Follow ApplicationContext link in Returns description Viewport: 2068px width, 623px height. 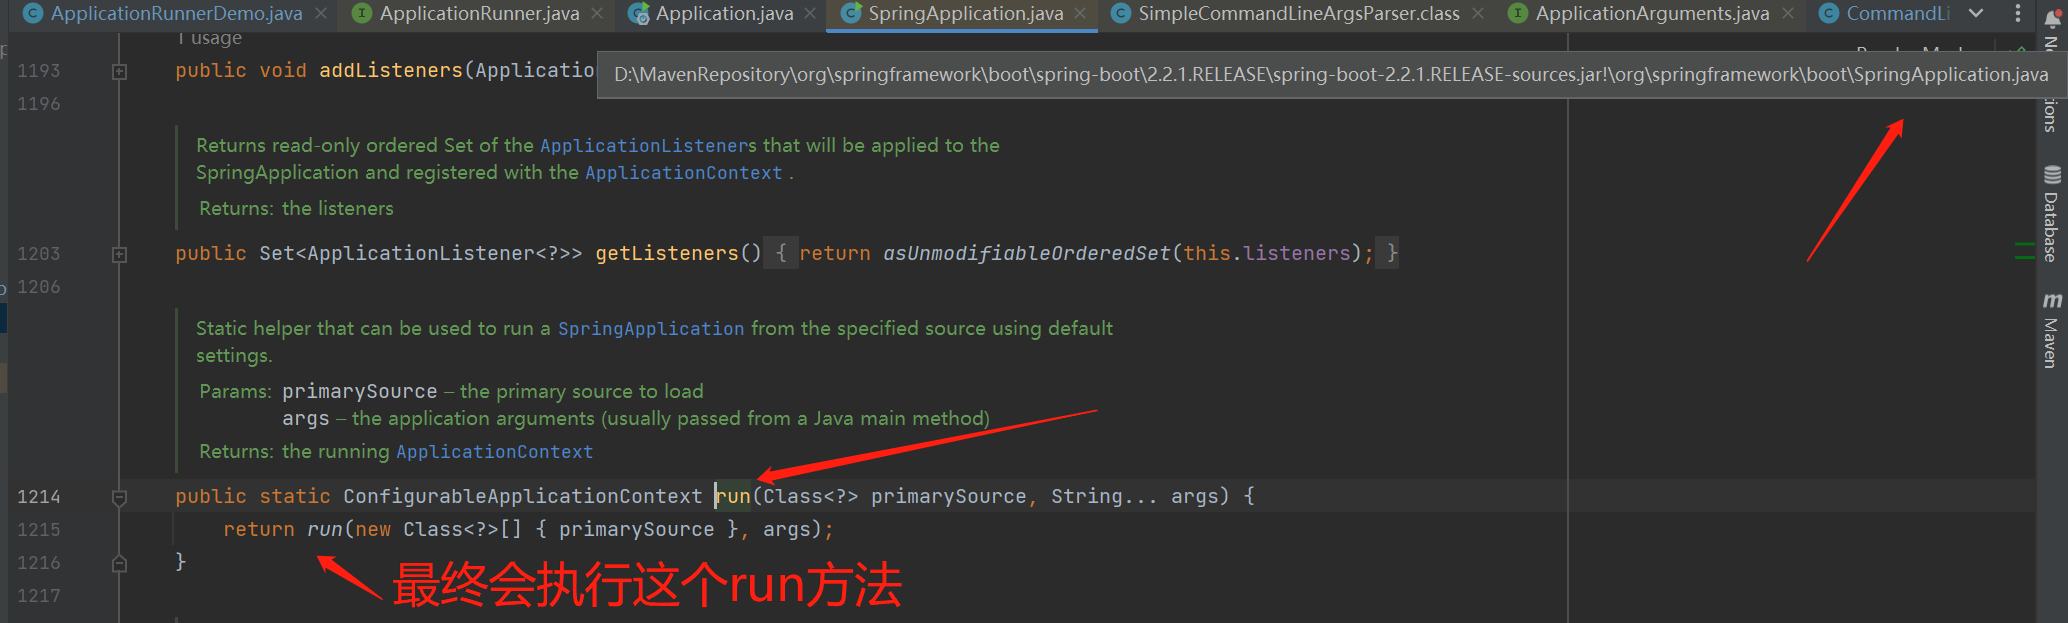[494, 452]
